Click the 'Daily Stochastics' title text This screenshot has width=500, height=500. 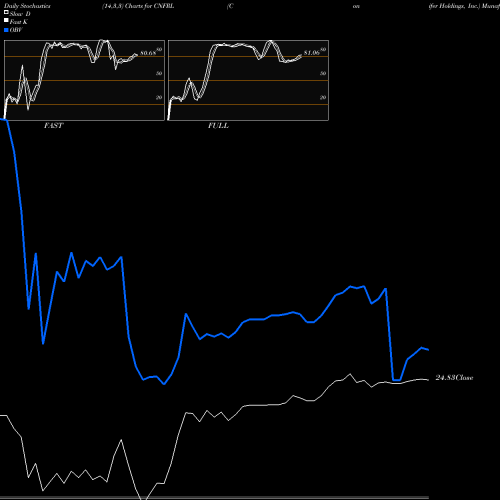tap(27, 6)
